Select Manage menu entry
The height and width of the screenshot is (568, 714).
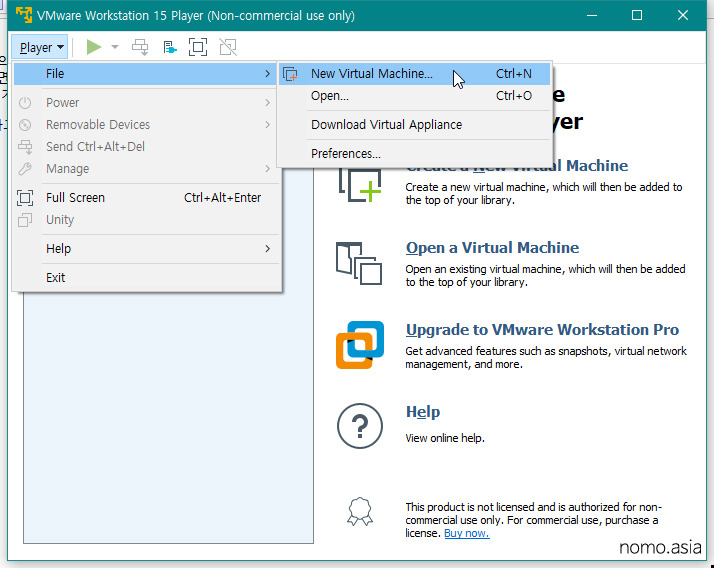click(144, 169)
